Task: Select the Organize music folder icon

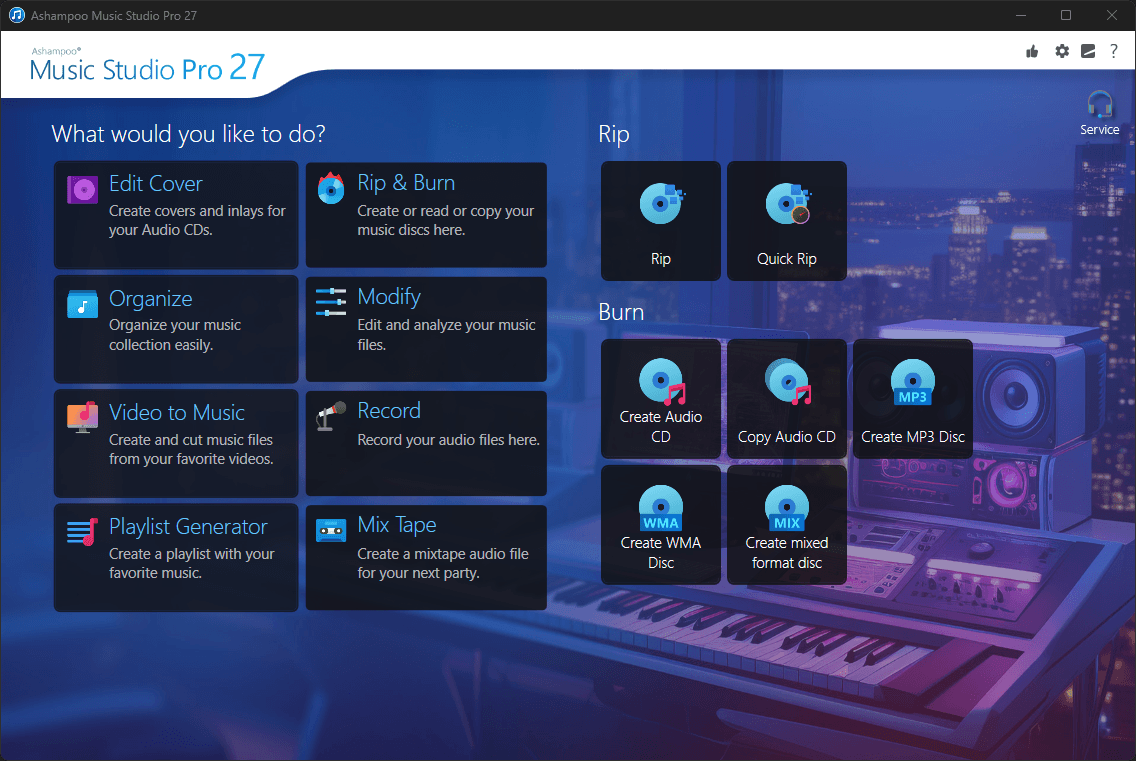Action: 83,304
